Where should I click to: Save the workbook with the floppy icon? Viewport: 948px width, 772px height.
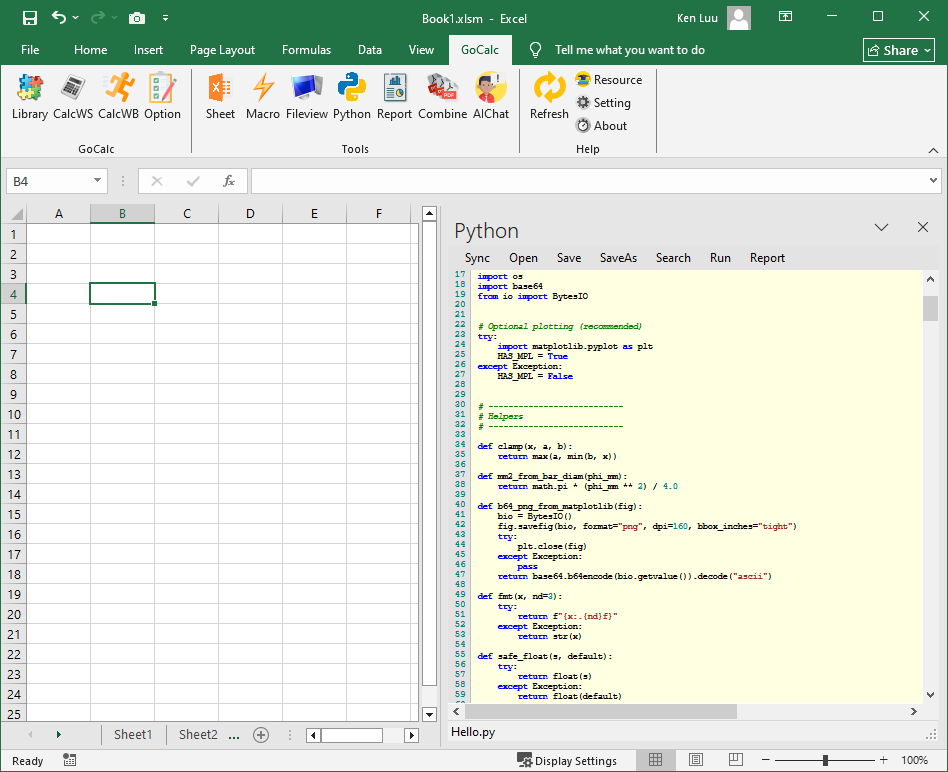pos(30,18)
